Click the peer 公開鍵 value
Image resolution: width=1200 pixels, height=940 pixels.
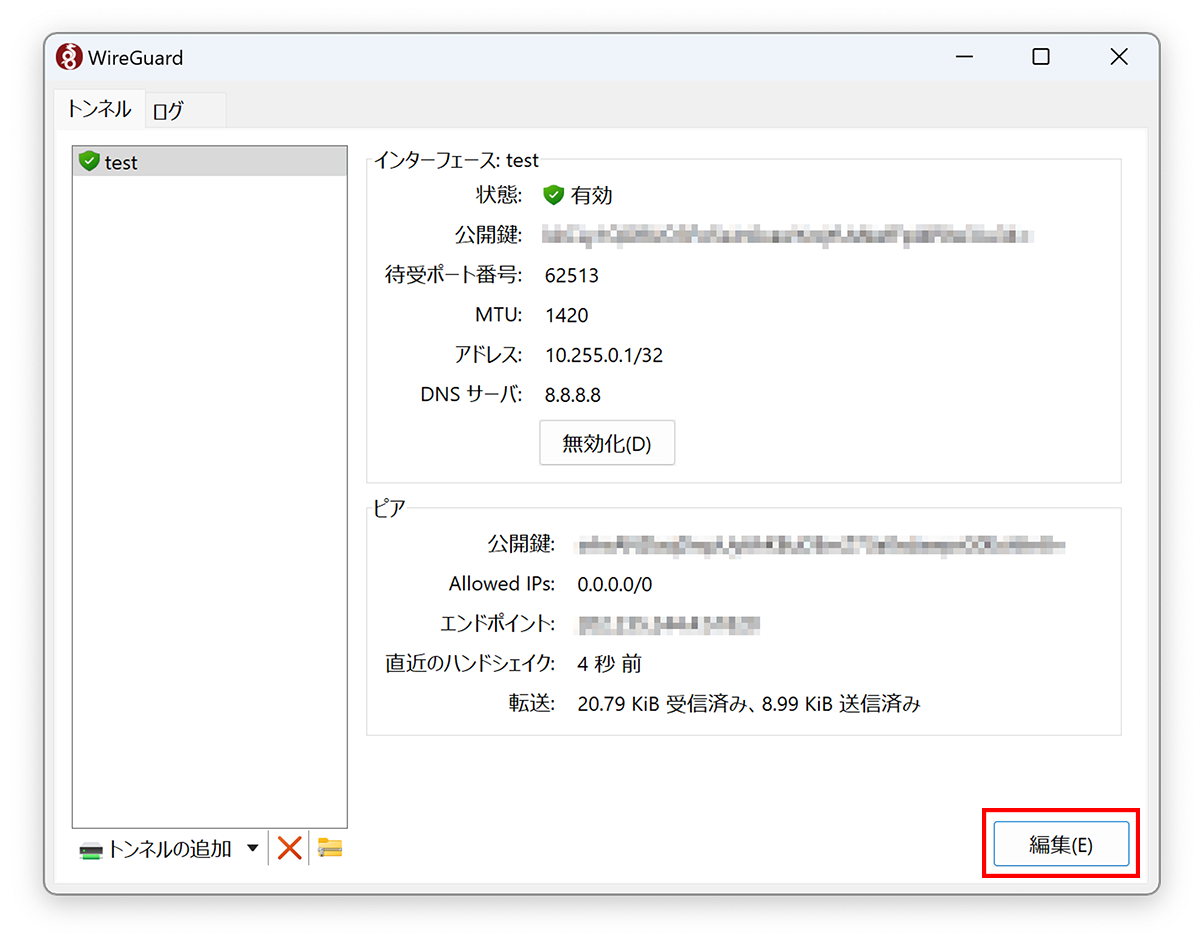point(820,545)
